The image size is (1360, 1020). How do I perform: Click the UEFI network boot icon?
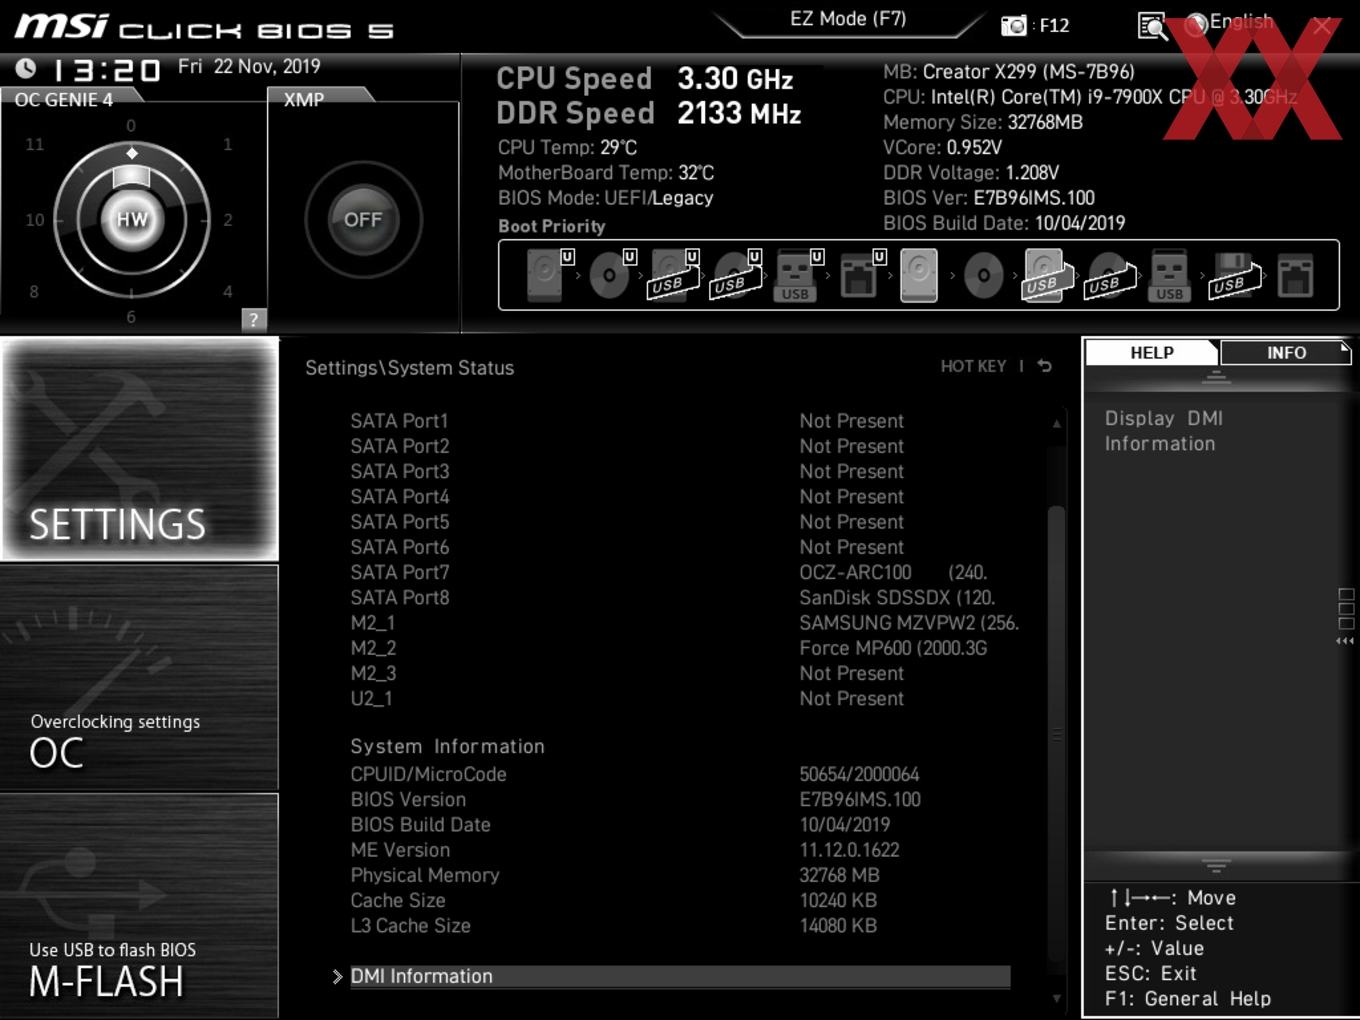point(859,275)
